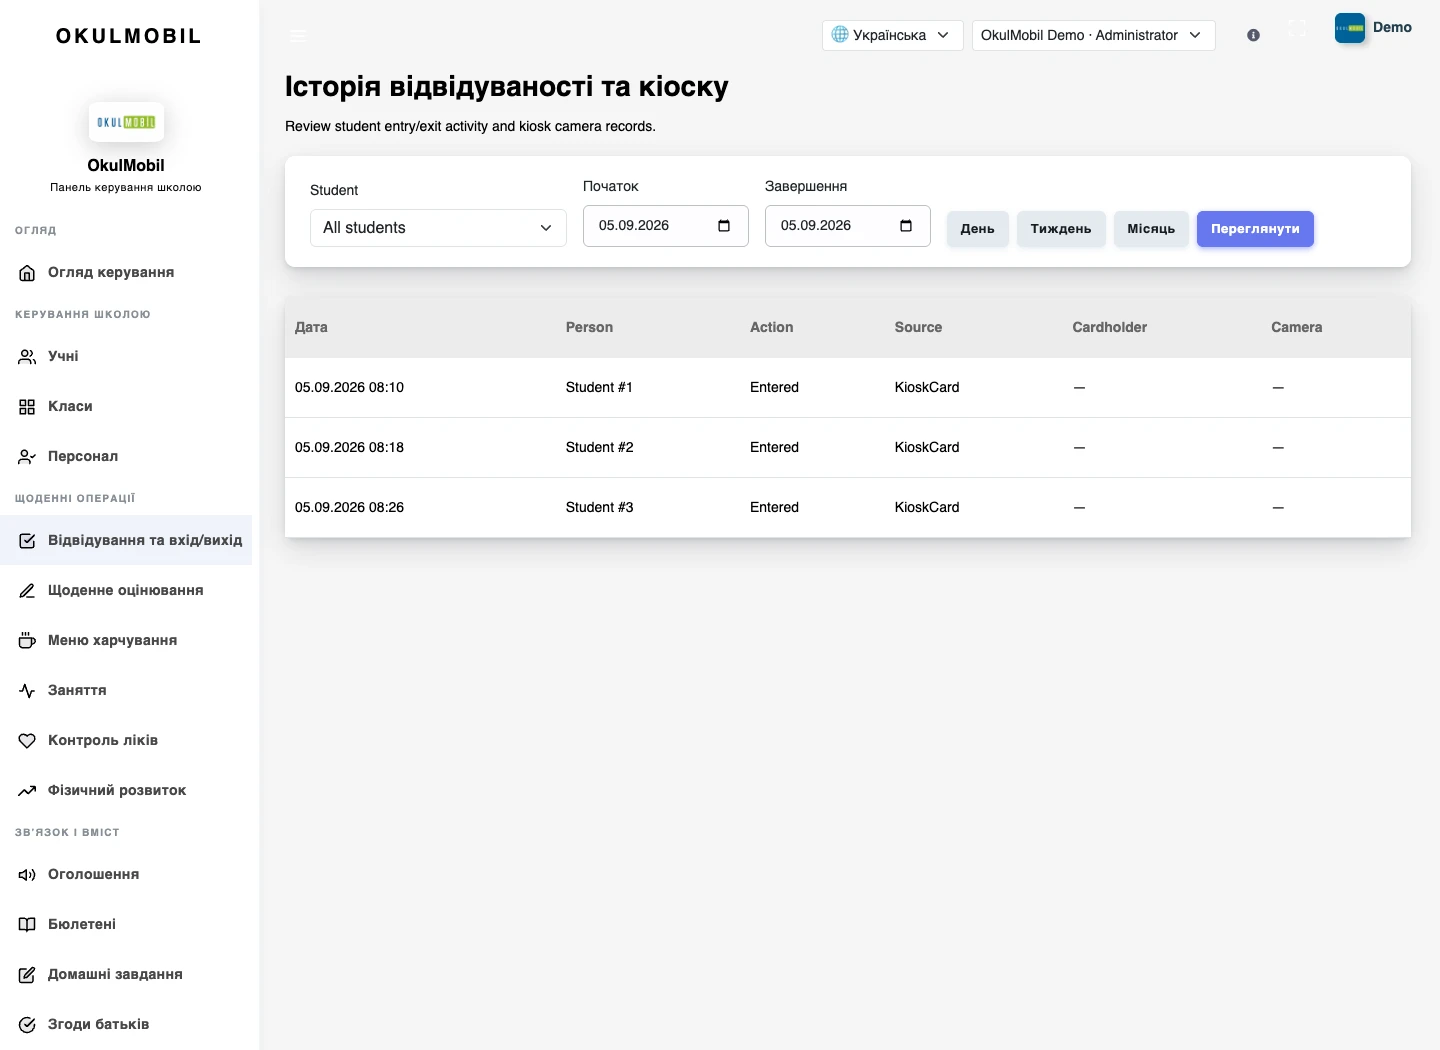The width and height of the screenshot is (1440, 1050).
Task: Click the megaphone icon for Оголошення
Action: (27, 874)
